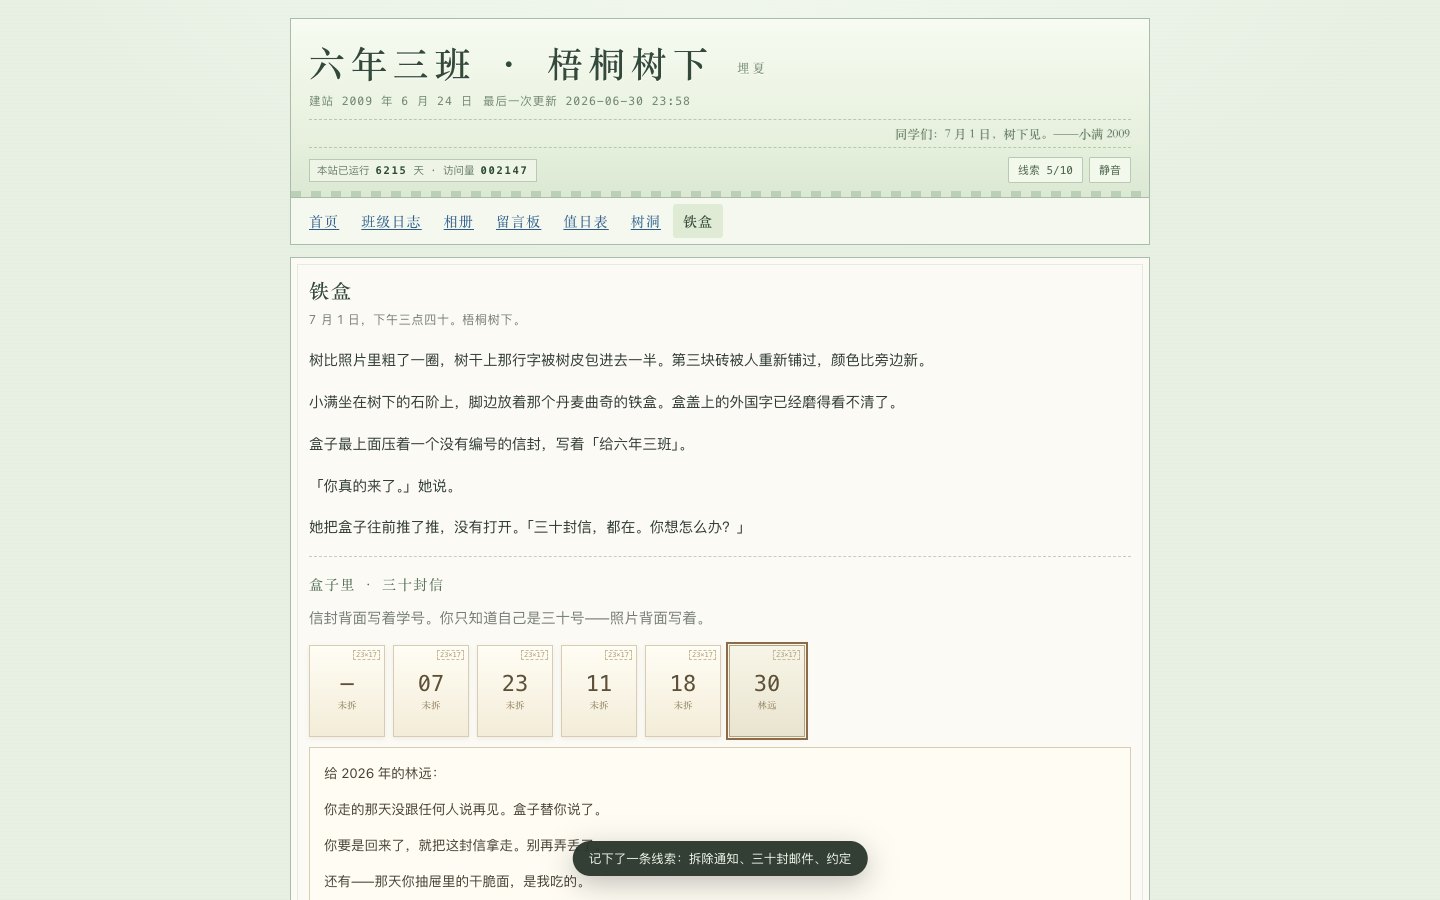This screenshot has height=900, width=1440.
Task: Click the date line 7 月 1 日，下午三点四十
Action: click(415, 320)
